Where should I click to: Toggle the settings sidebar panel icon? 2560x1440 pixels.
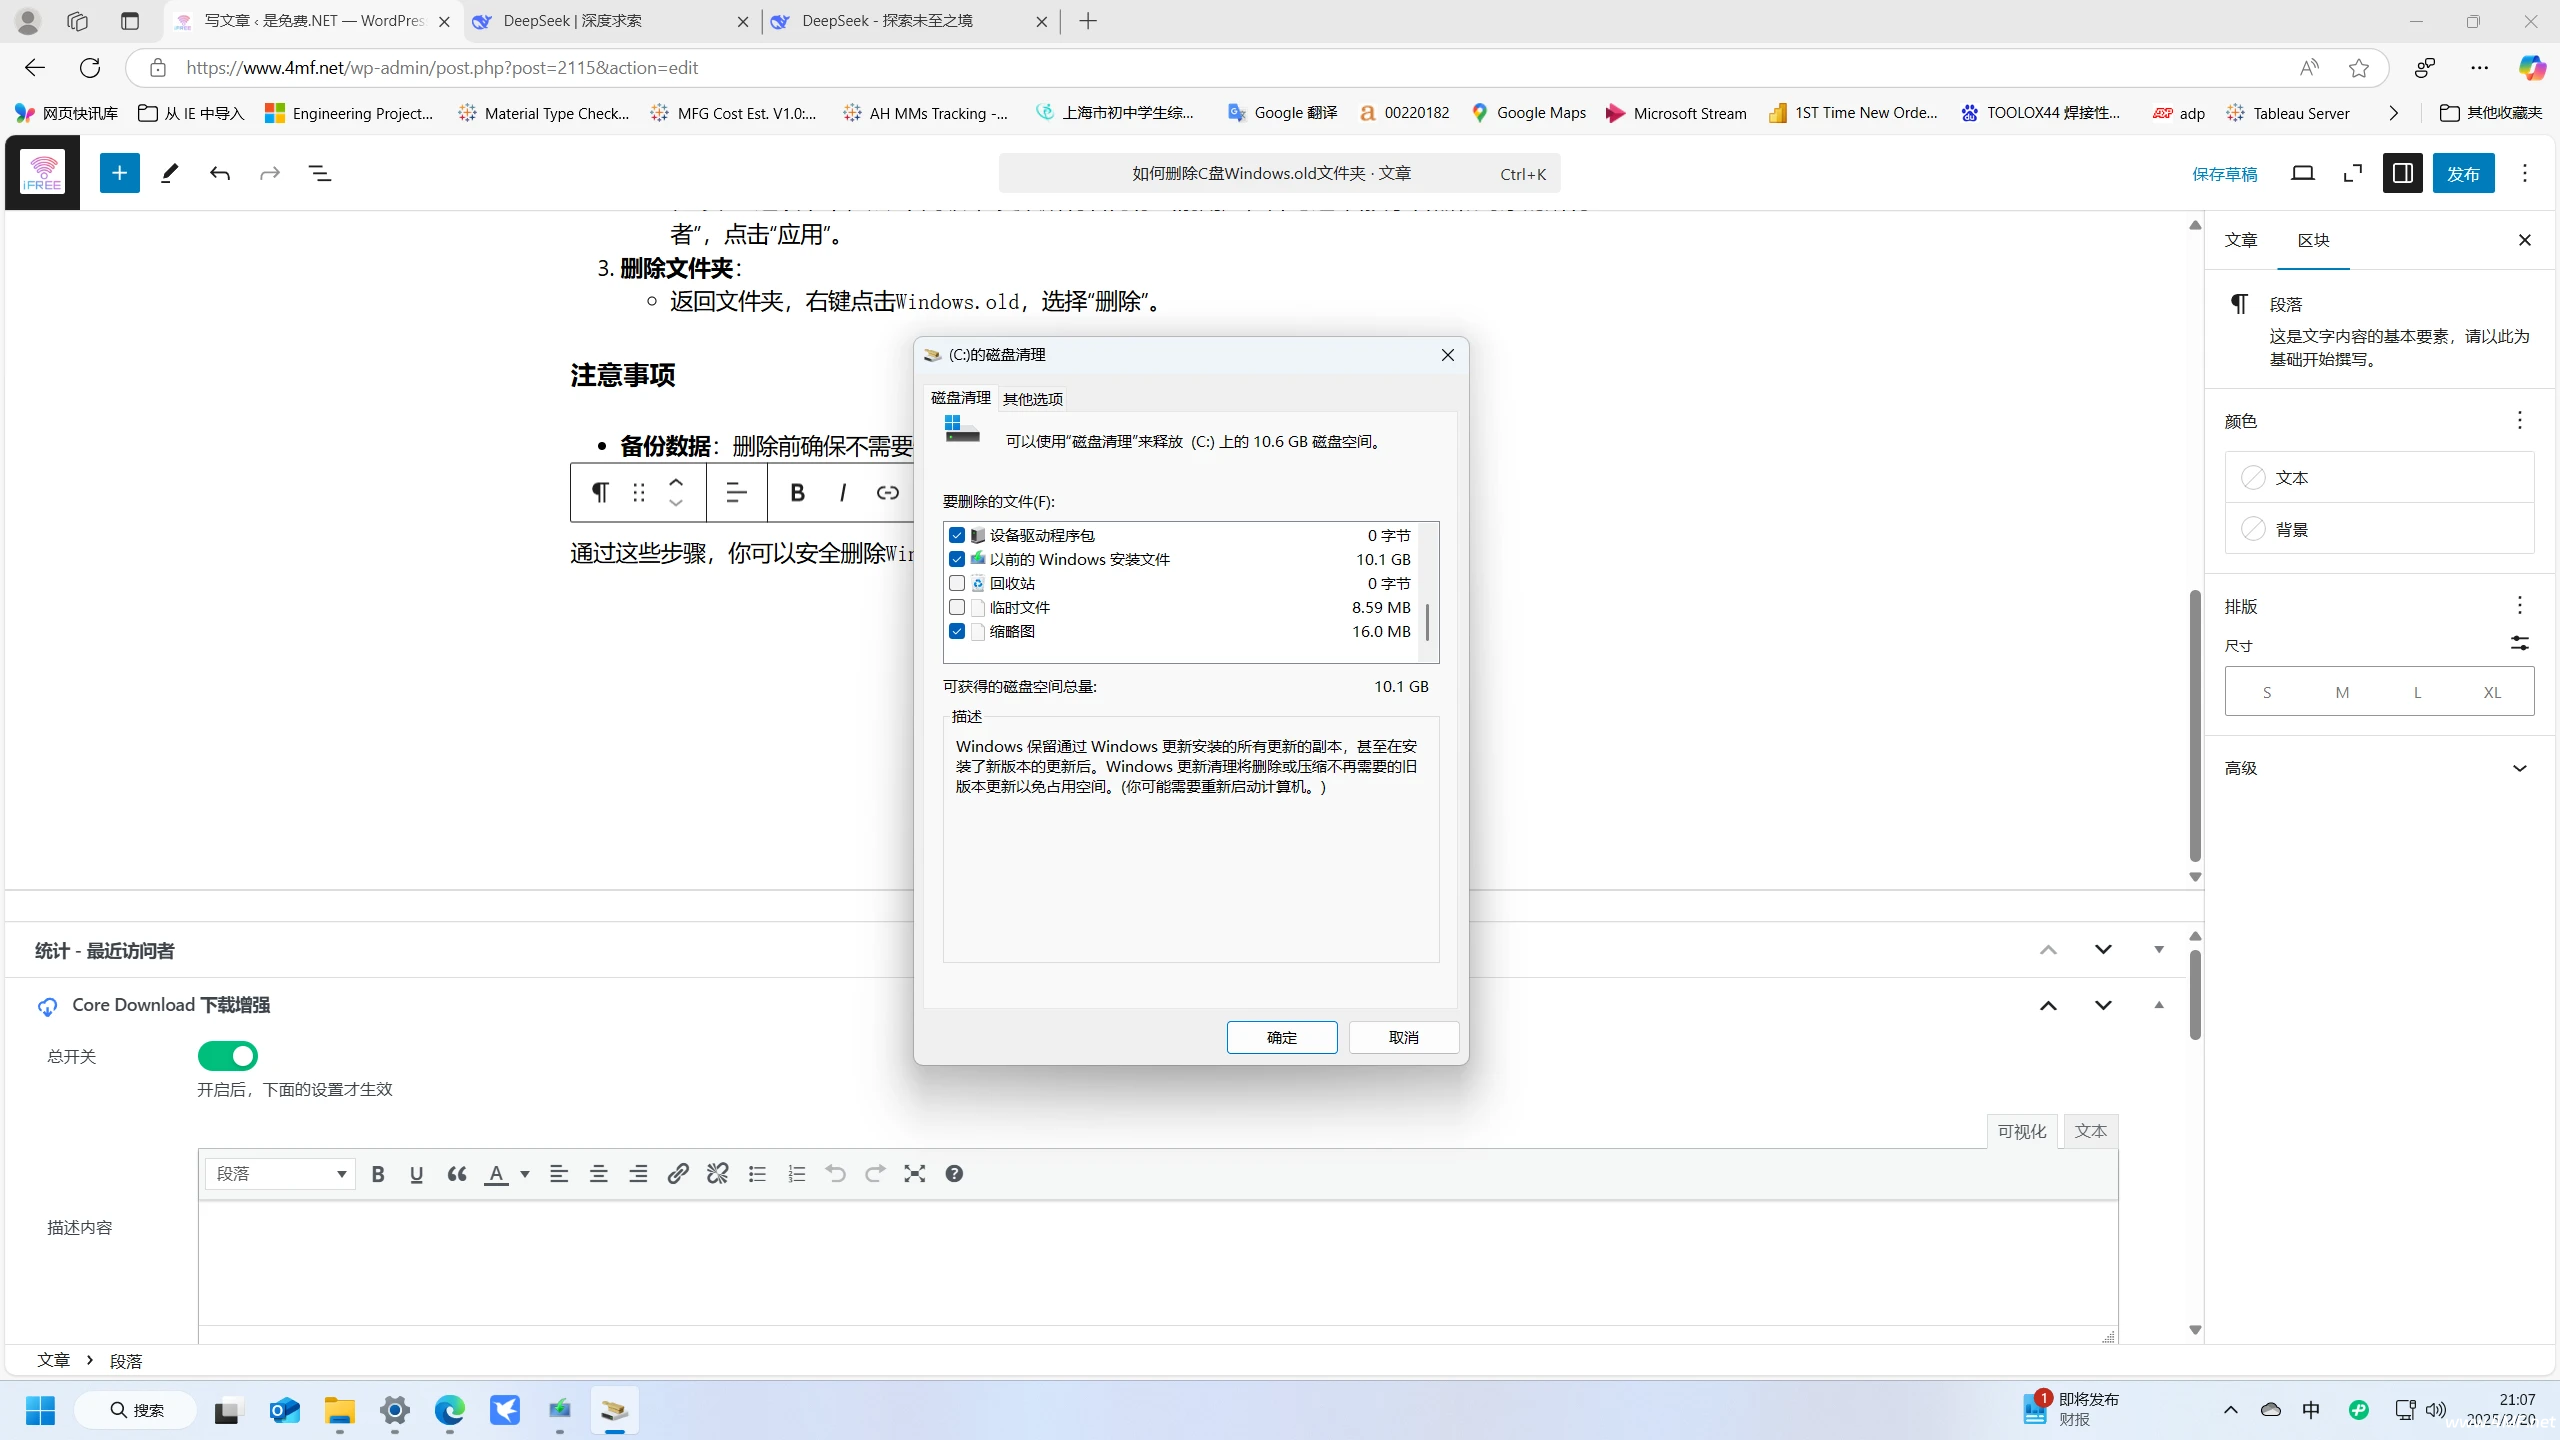[2402, 173]
